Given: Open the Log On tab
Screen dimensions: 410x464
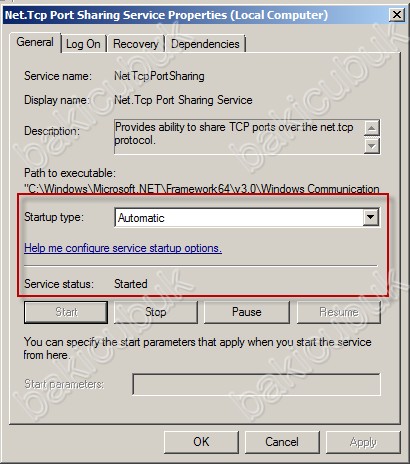Looking at the screenshot, I should (x=83, y=44).
